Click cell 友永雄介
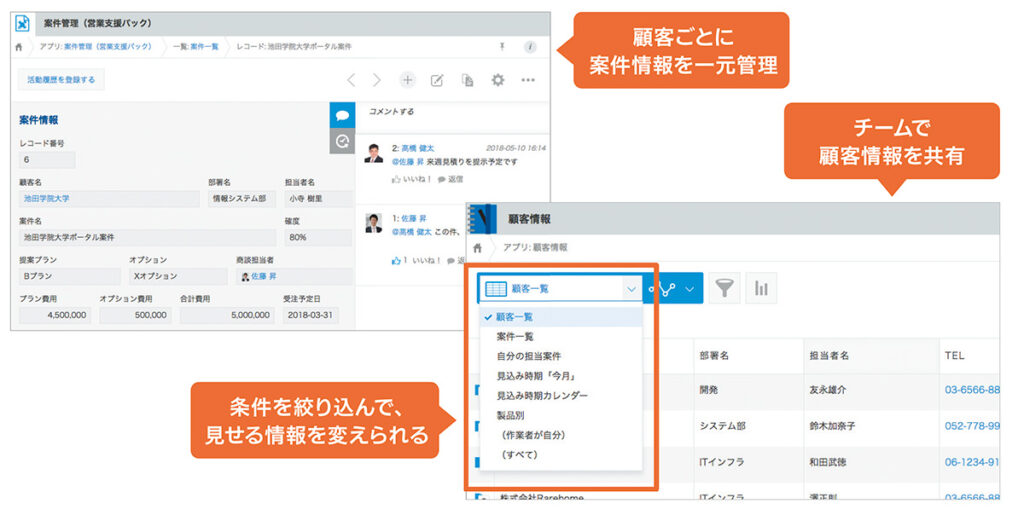This screenshot has height=515, width=1024. tap(827, 390)
